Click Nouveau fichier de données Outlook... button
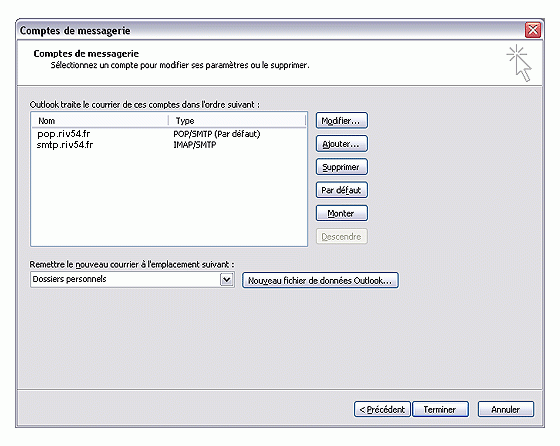The width and height of the screenshot is (560, 446). (320, 280)
